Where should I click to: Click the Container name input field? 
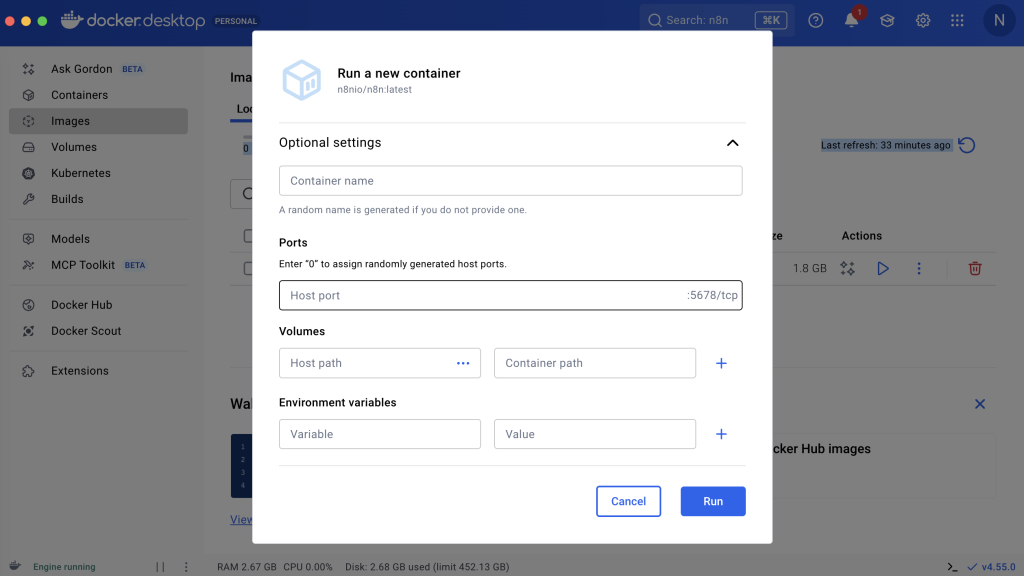(510, 181)
